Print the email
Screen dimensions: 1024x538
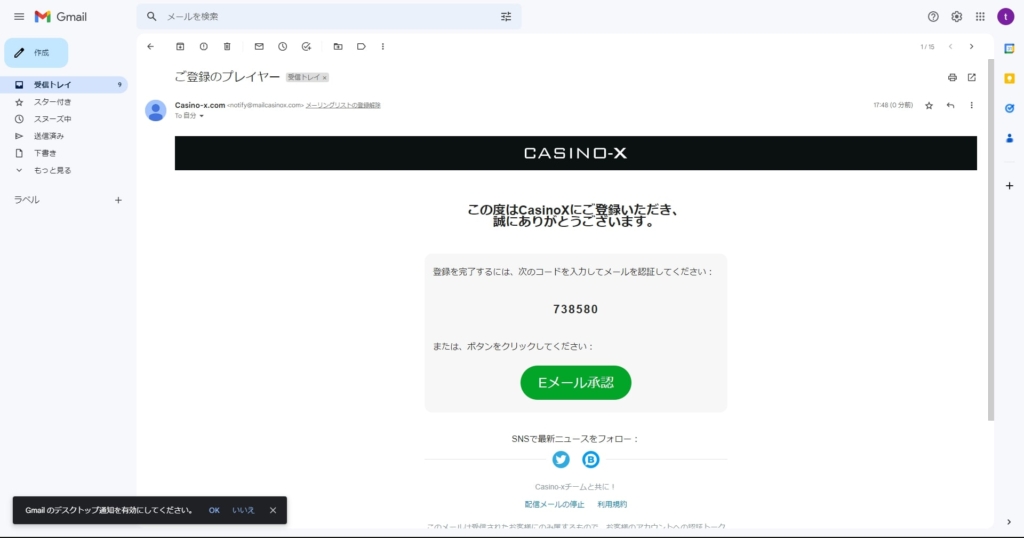952,78
